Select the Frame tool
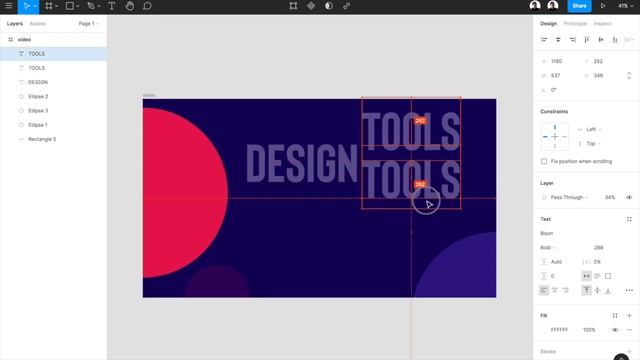Image resolution: width=640 pixels, height=360 pixels. (x=49, y=6)
